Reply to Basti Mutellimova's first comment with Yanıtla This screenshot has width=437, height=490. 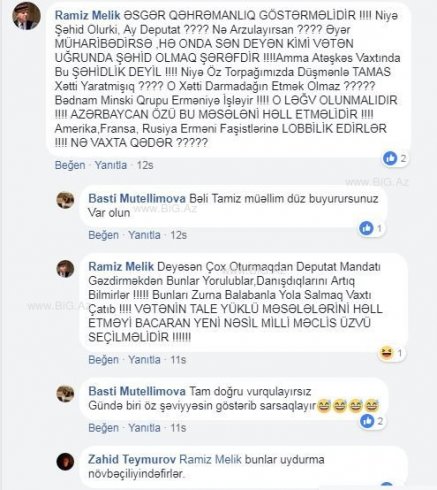[x=144, y=235]
